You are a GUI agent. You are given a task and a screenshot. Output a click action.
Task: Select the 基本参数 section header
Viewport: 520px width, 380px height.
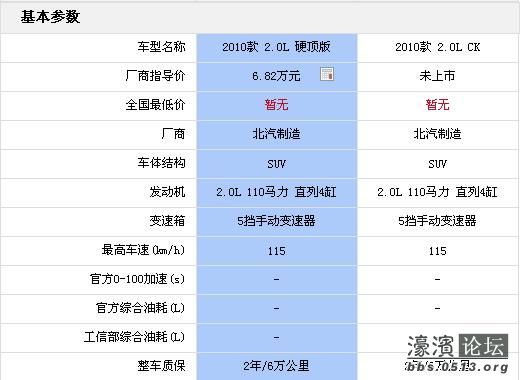(50, 17)
